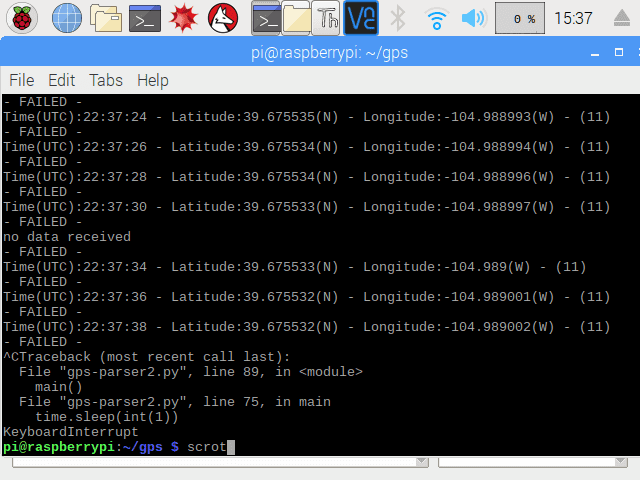Open the Edit menu in the terminal

tap(61, 80)
